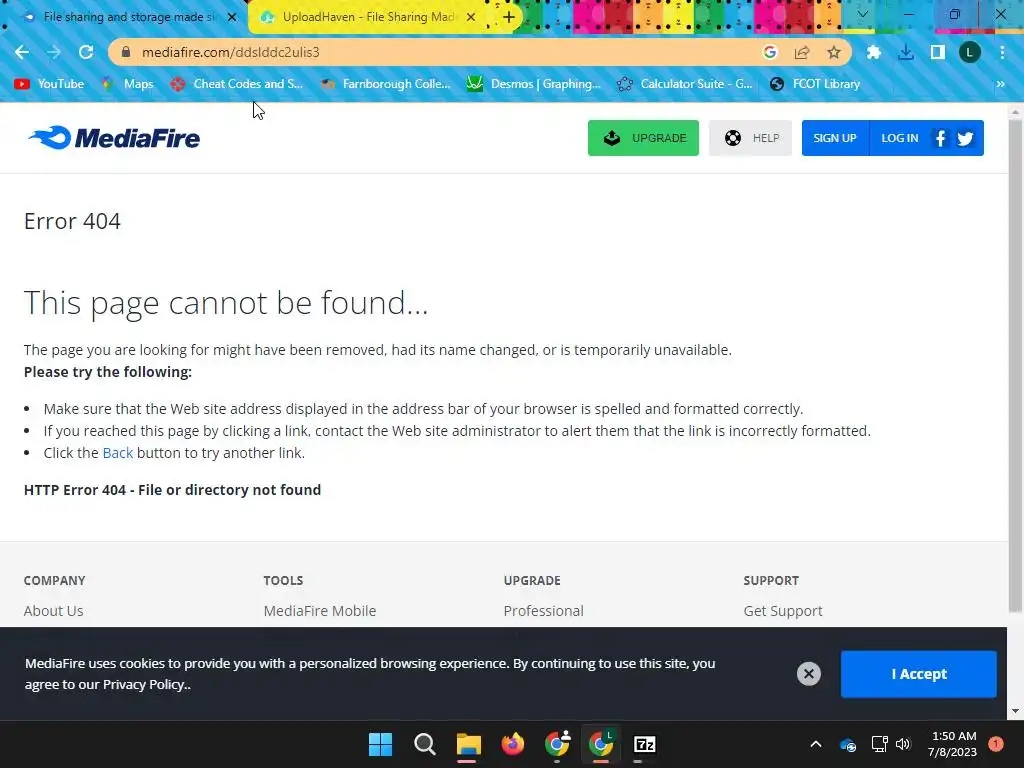Open 7-Zip from taskbar
This screenshot has height=768, width=1024.
tap(645, 744)
